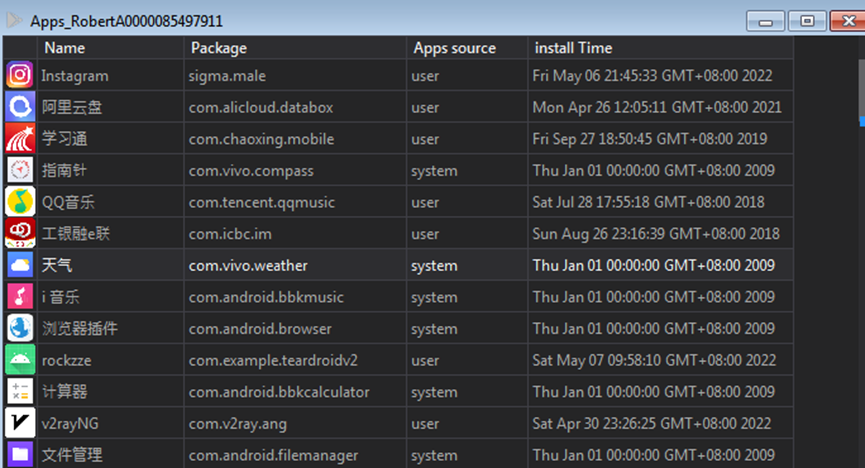Click the 计算器 calculator icon

[x=20, y=391]
